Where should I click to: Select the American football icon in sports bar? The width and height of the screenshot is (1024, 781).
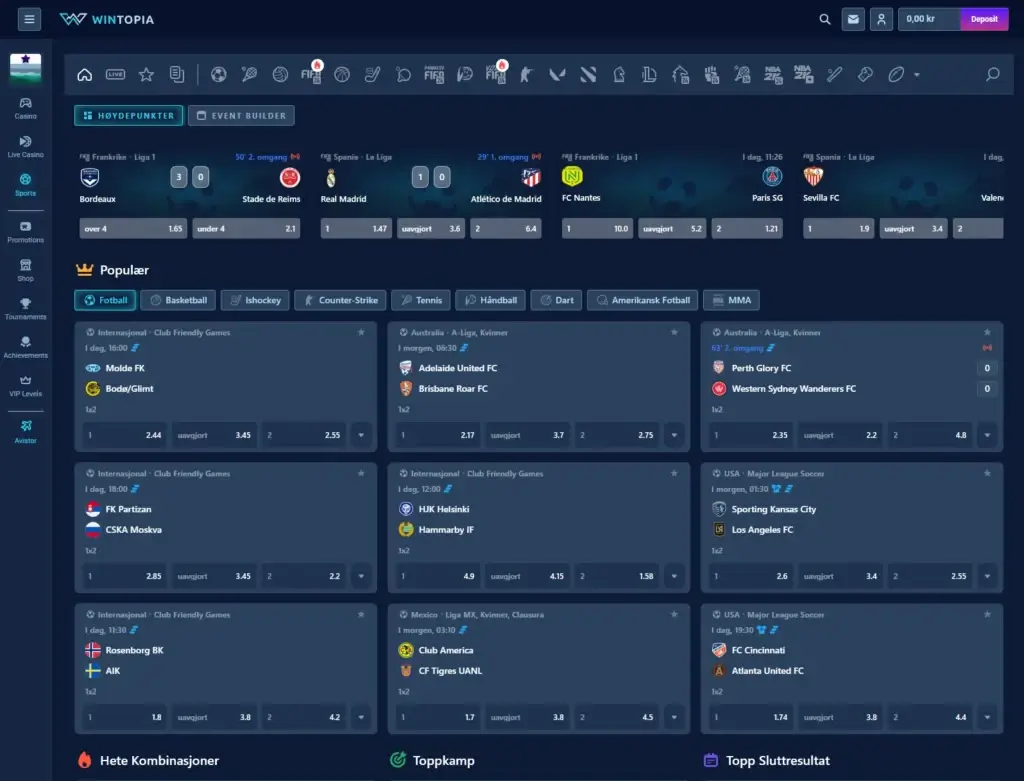click(x=896, y=74)
